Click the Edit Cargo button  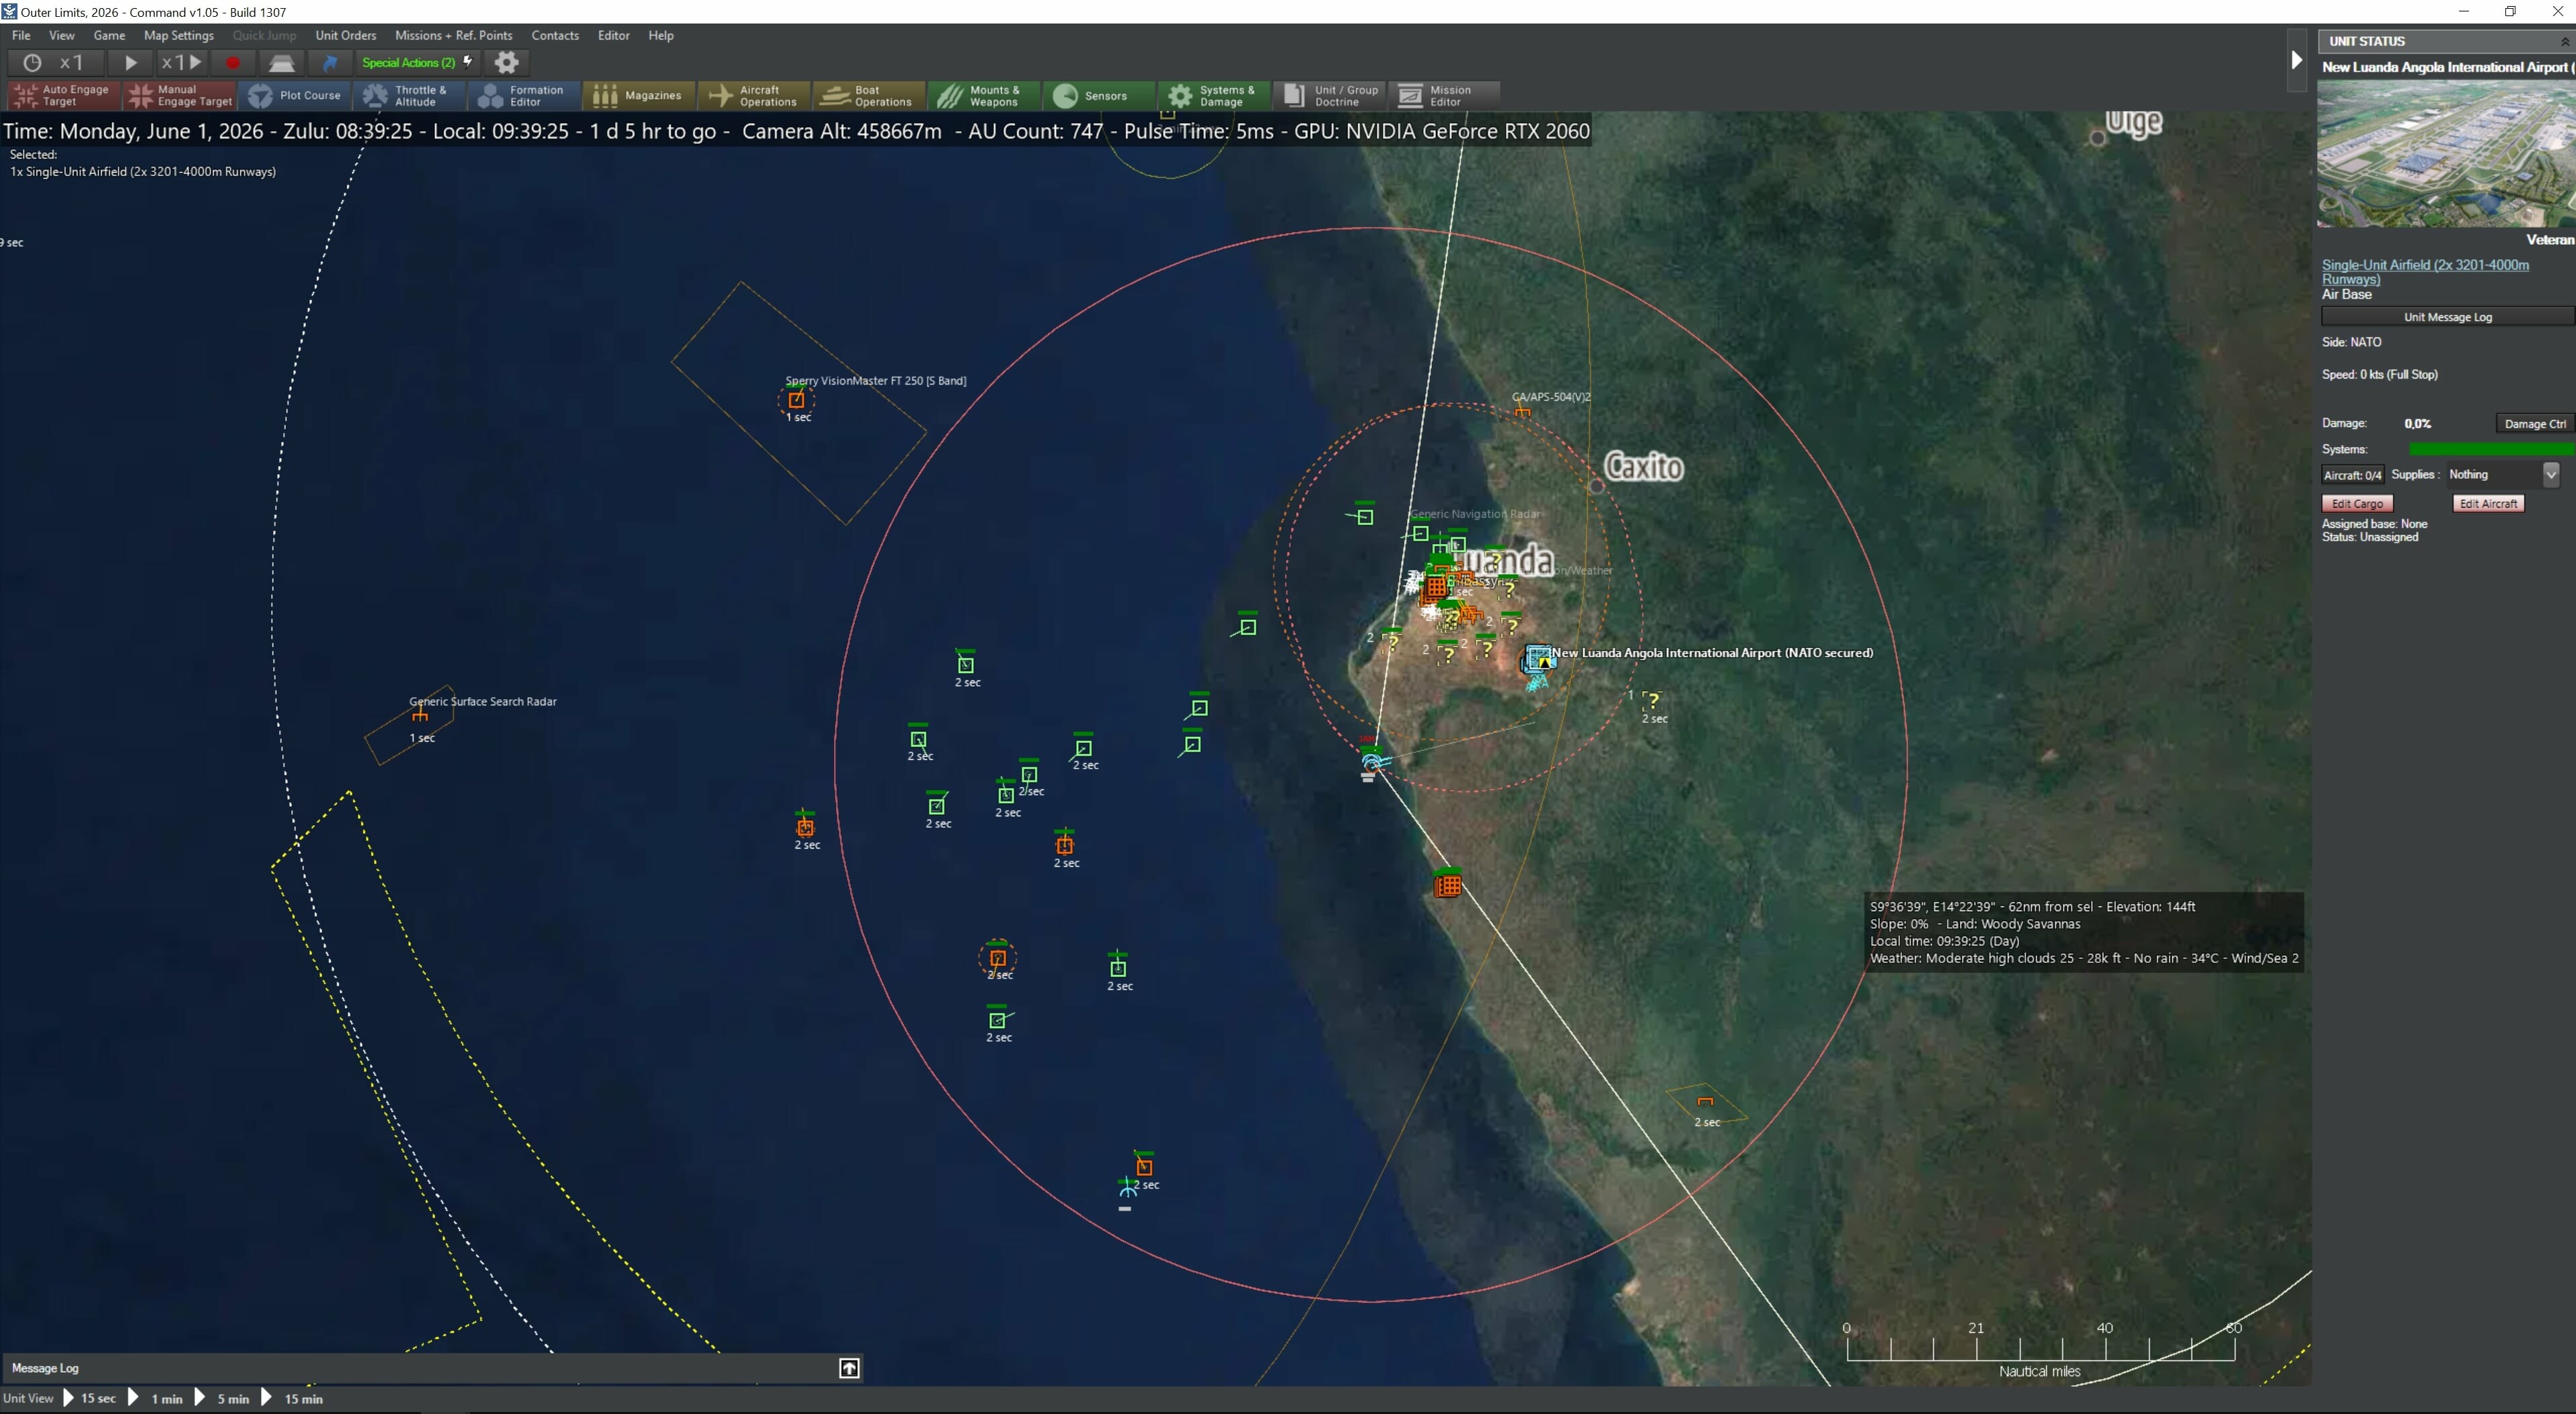coord(2357,504)
